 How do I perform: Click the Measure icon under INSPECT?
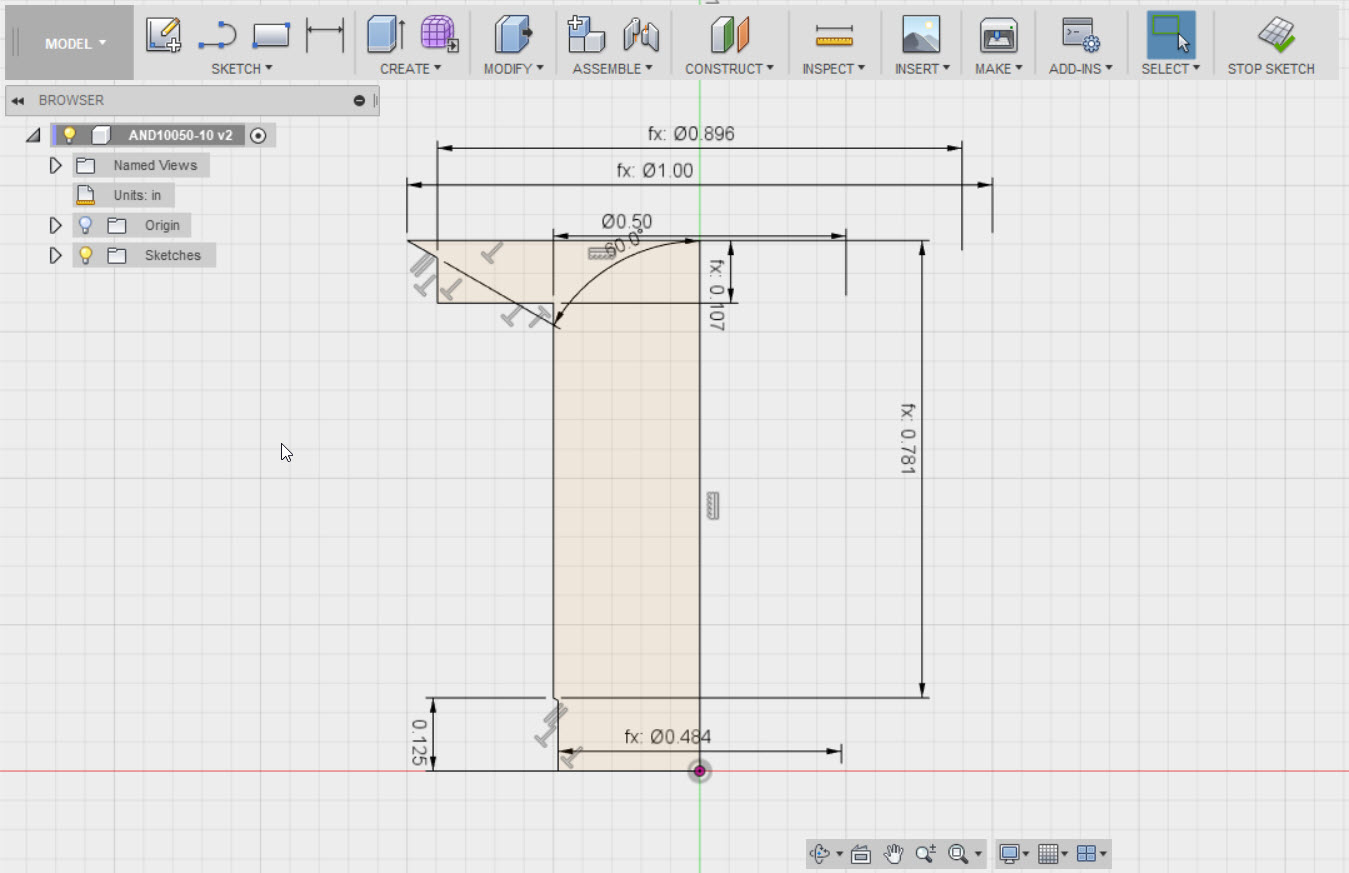pyautogui.click(x=833, y=33)
